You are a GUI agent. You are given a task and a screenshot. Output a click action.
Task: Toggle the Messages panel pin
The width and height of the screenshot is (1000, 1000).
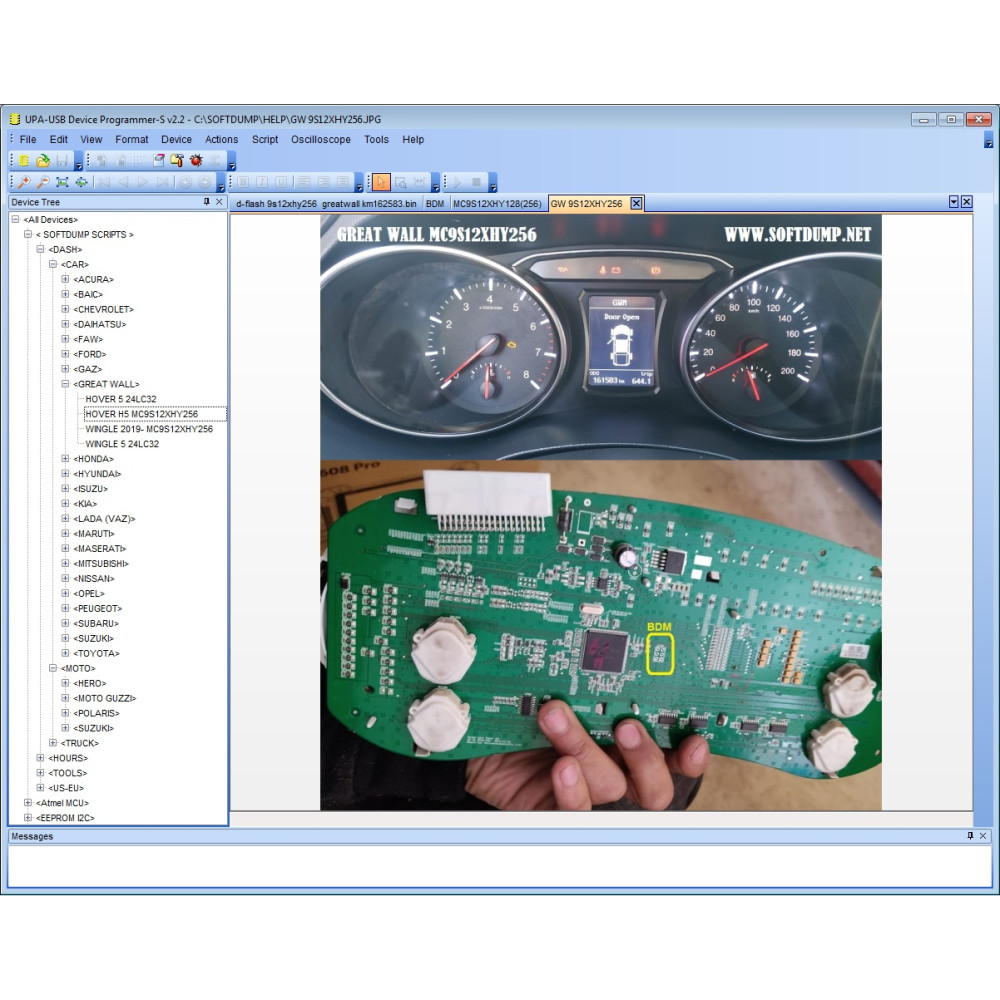coord(970,835)
